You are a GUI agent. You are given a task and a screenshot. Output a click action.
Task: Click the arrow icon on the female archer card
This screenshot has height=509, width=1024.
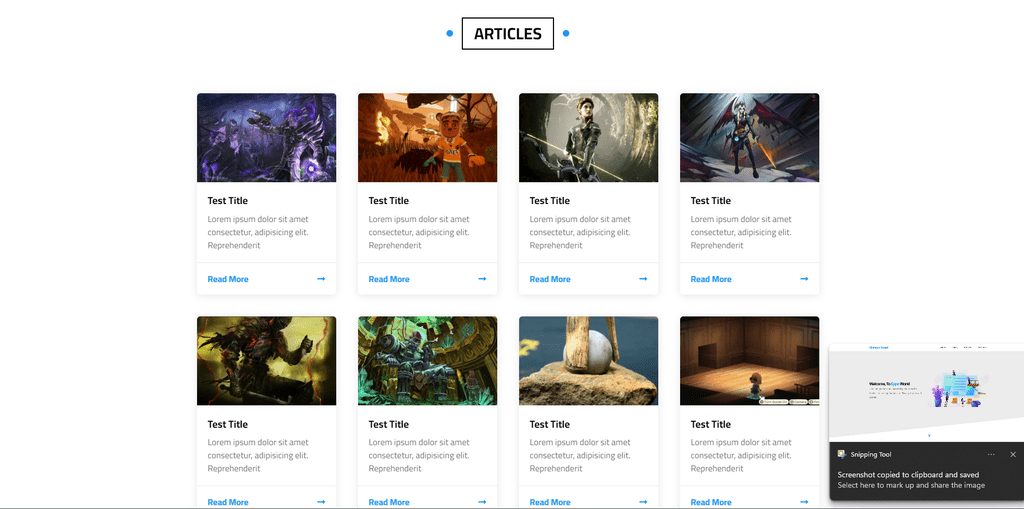click(x=643, y=279)
